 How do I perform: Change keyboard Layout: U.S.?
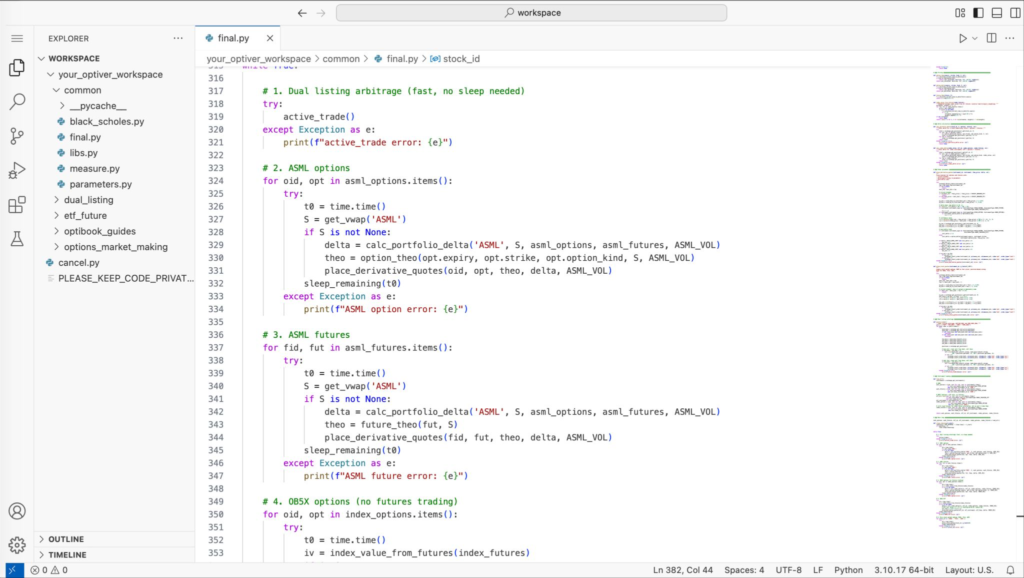[969, 570]
